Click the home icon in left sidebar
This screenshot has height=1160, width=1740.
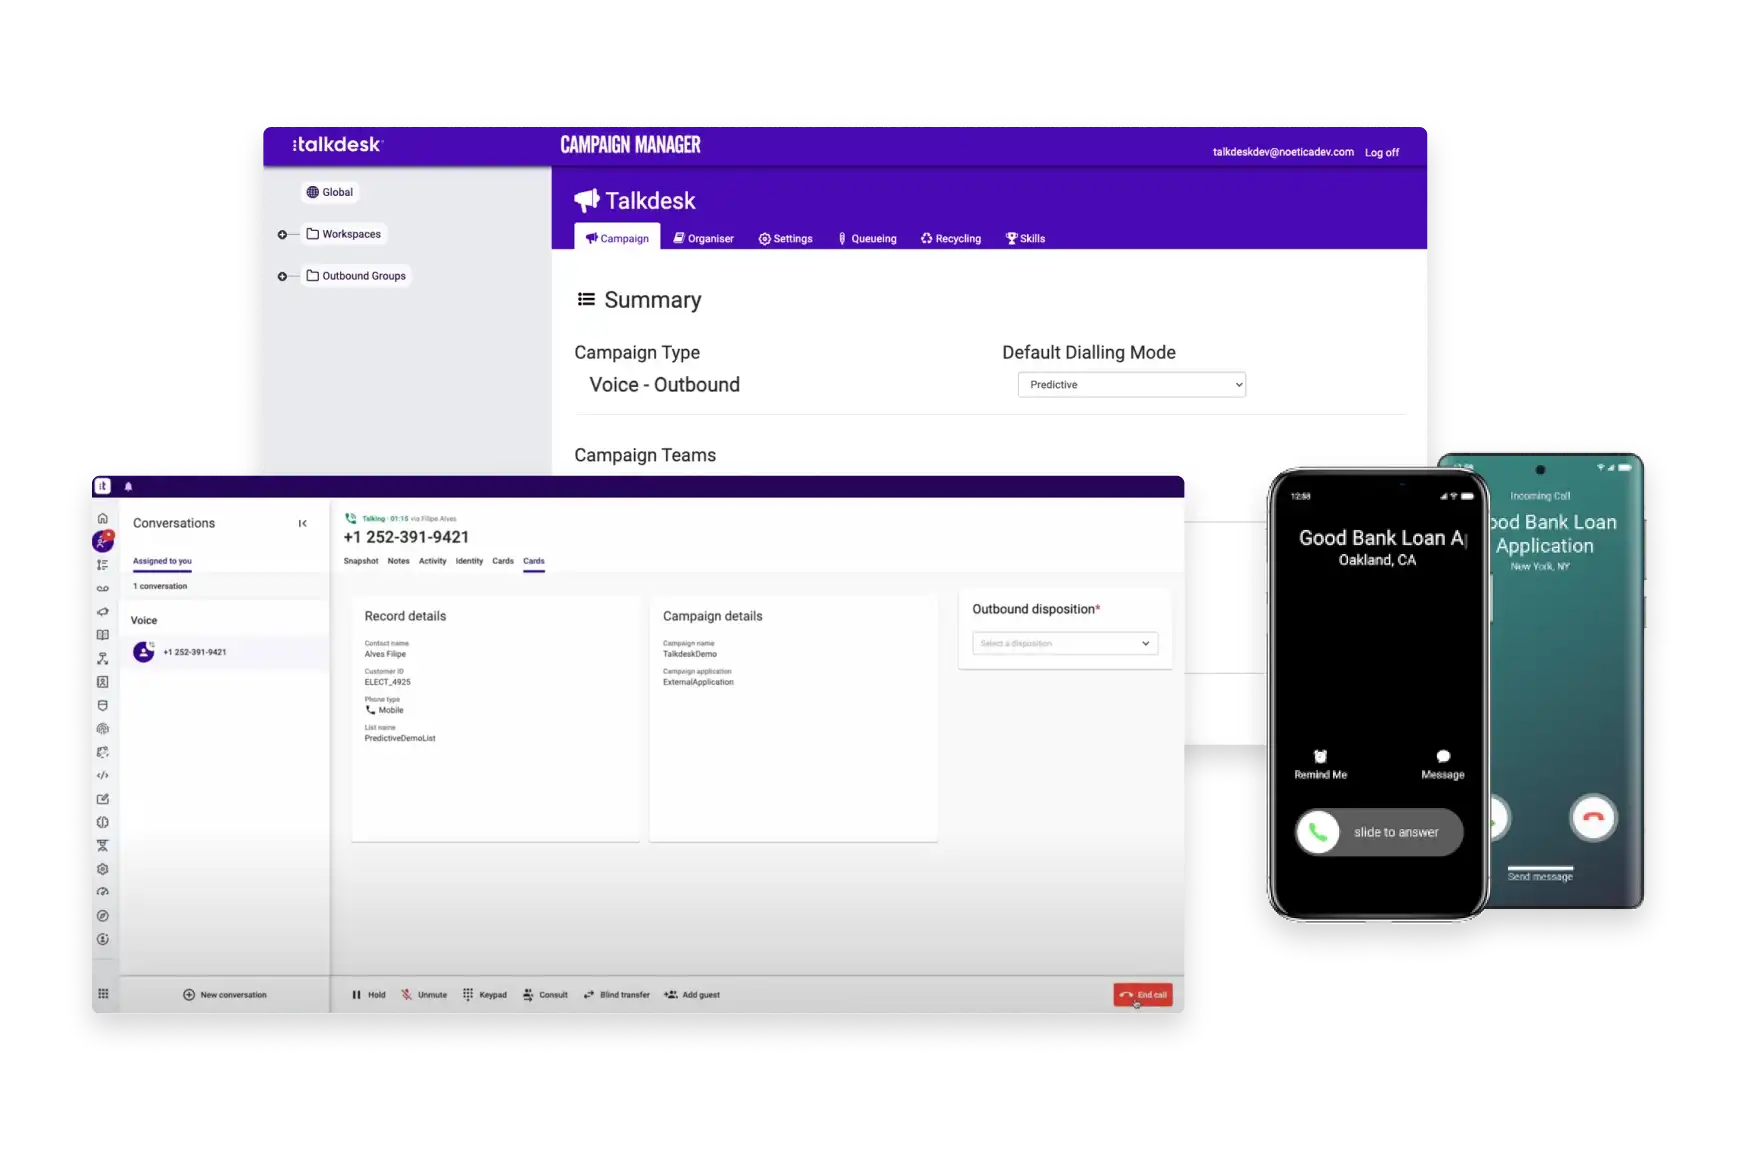(x=102, y=518)
